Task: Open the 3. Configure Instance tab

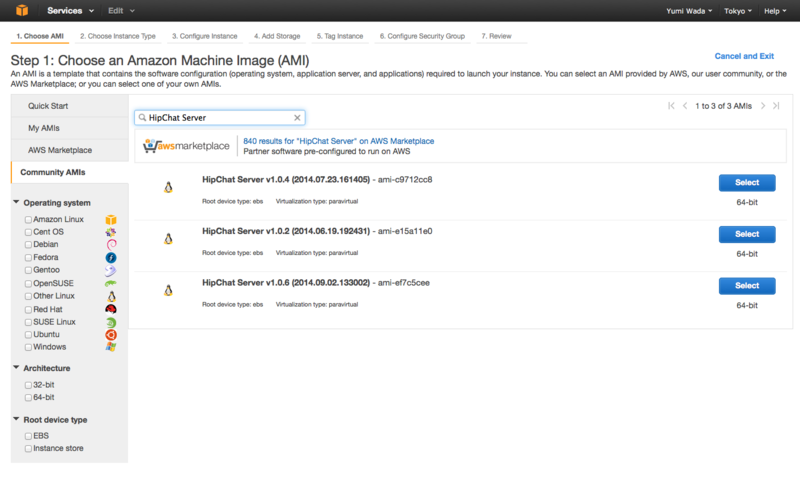Action: (x=205, y=36)
